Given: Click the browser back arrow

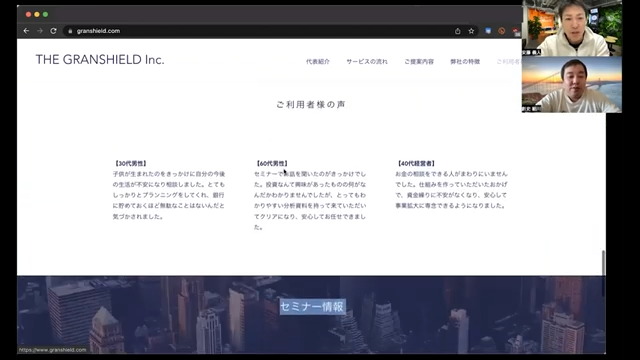Looking at the screenshot, I should point(27,31).
